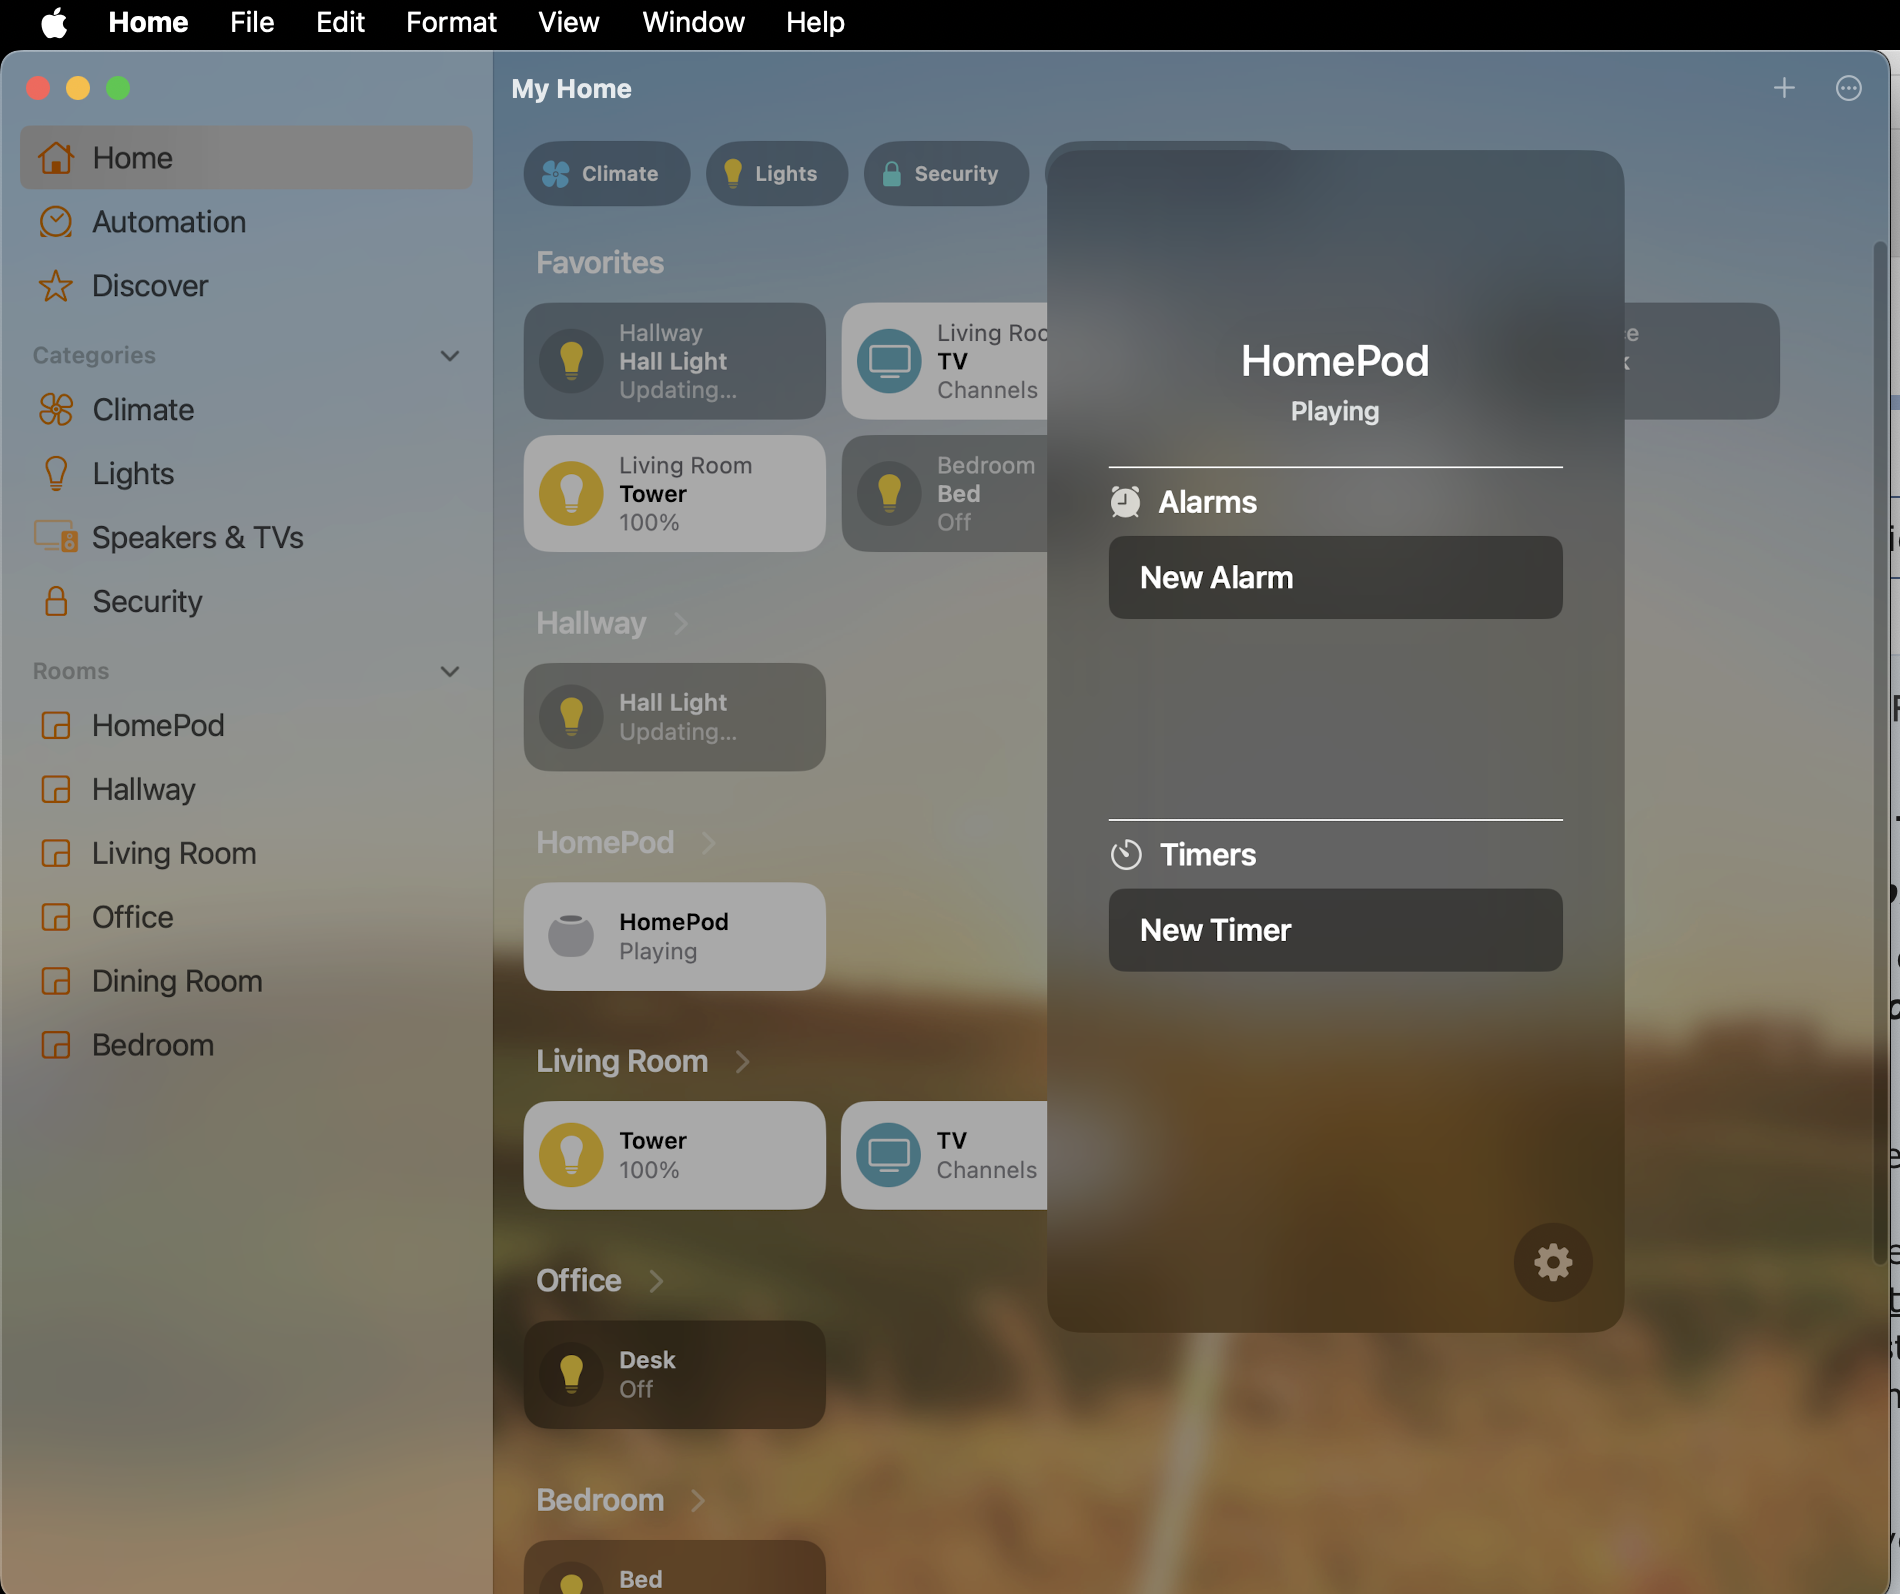Click Lights bulb icon in sidebar
1900x1594 pixels.
point(56,474)
